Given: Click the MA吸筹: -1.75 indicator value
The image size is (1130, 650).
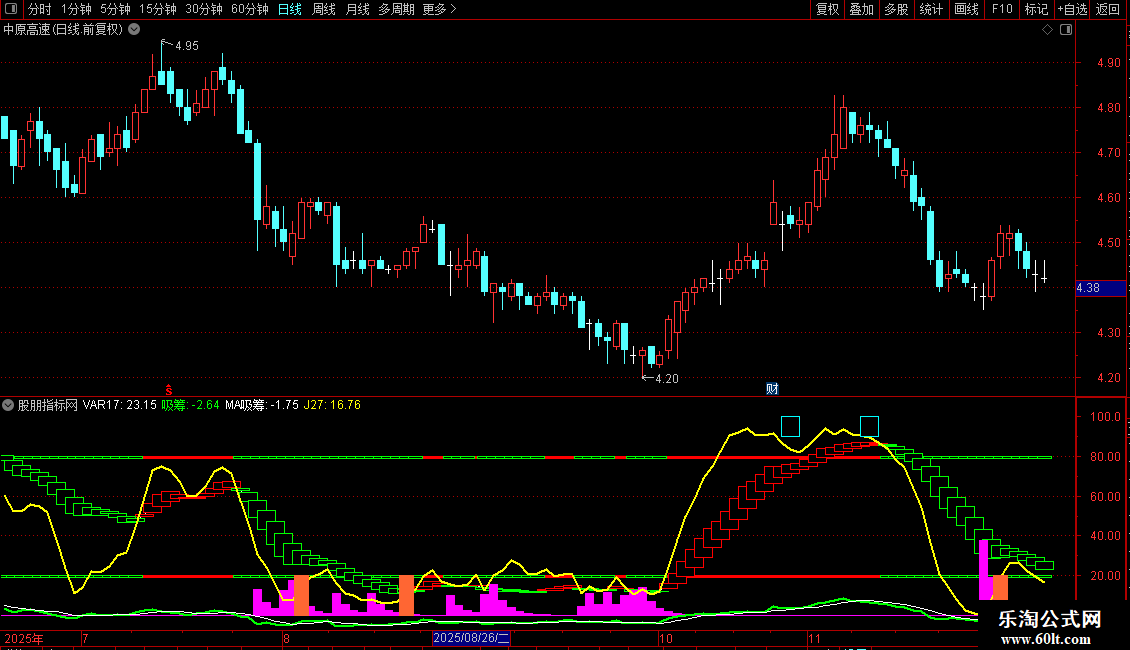Looking at the screenshot, I should (x=262, y=405).
